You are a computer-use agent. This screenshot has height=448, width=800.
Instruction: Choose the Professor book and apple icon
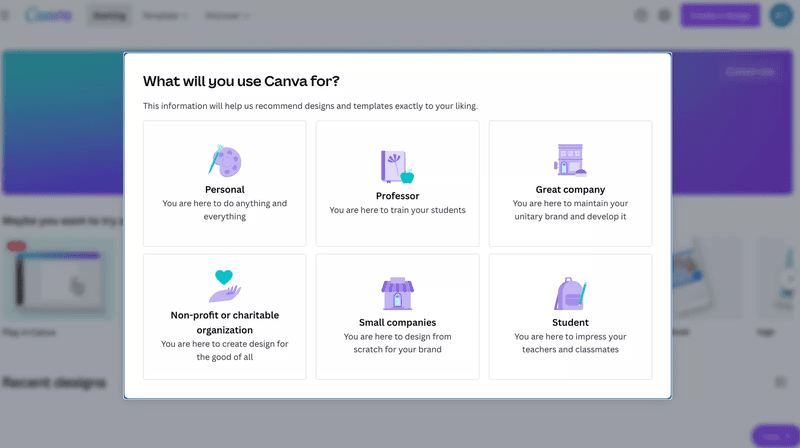click(x=397, y=165)
